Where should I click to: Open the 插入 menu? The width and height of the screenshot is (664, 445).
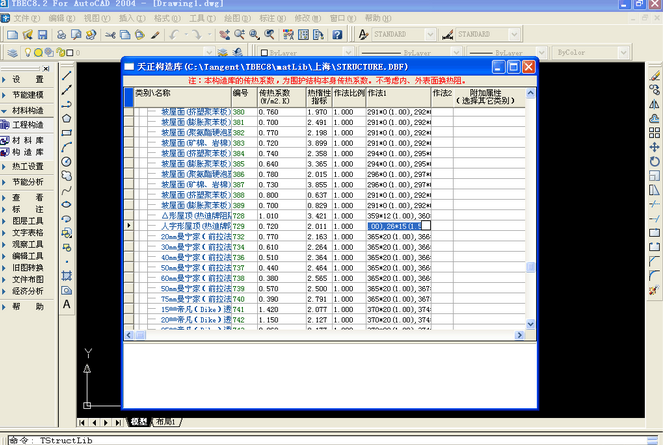[132, 18]
